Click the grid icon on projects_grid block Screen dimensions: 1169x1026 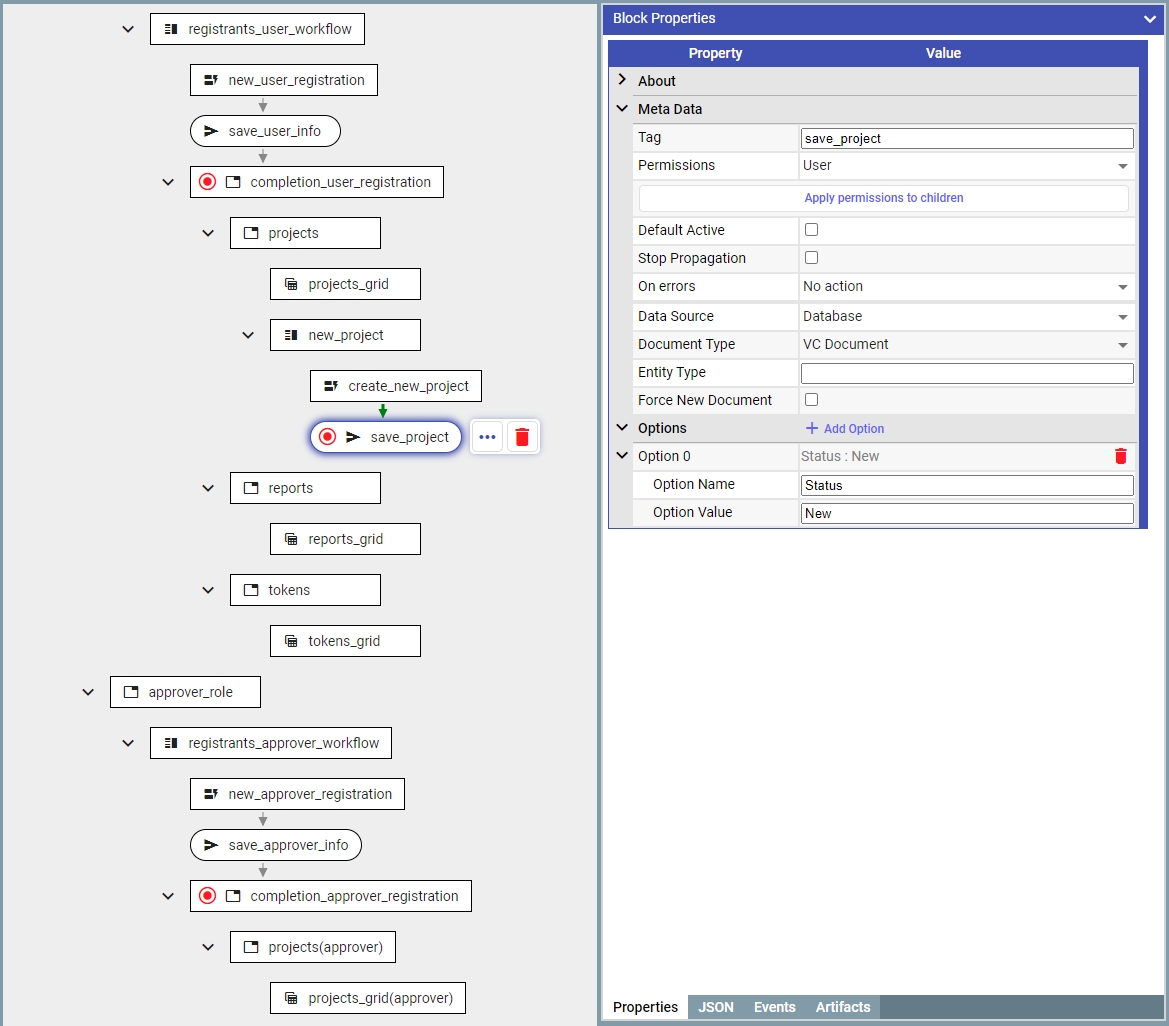click(291, 284)
